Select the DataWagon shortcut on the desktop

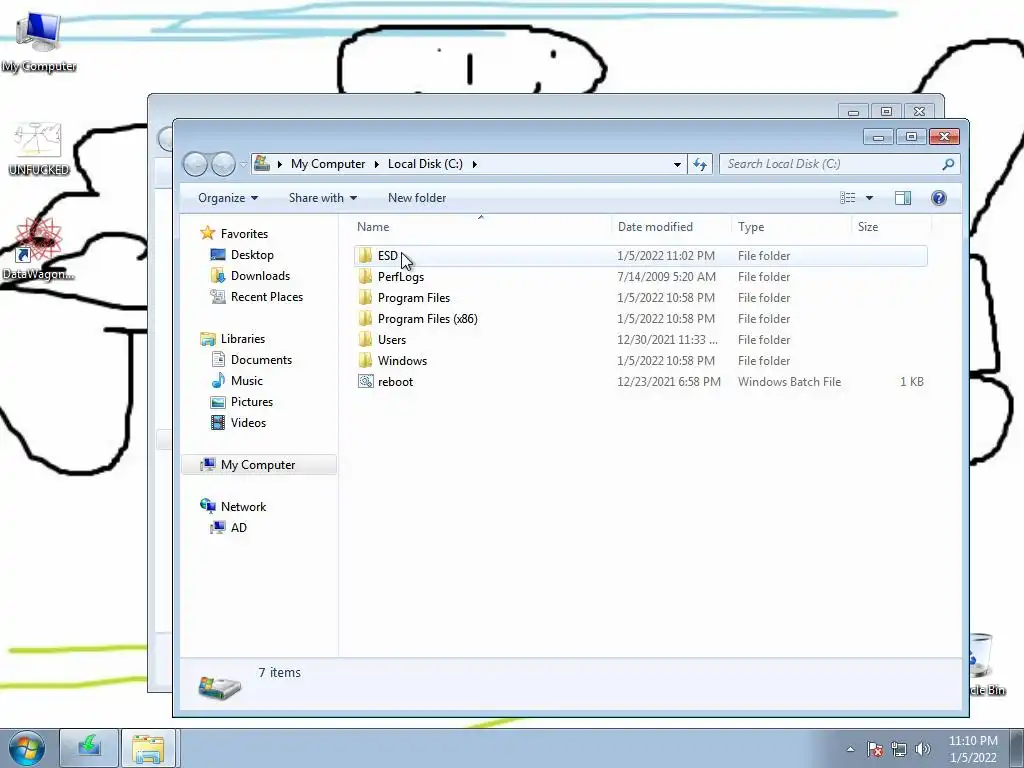38,249
